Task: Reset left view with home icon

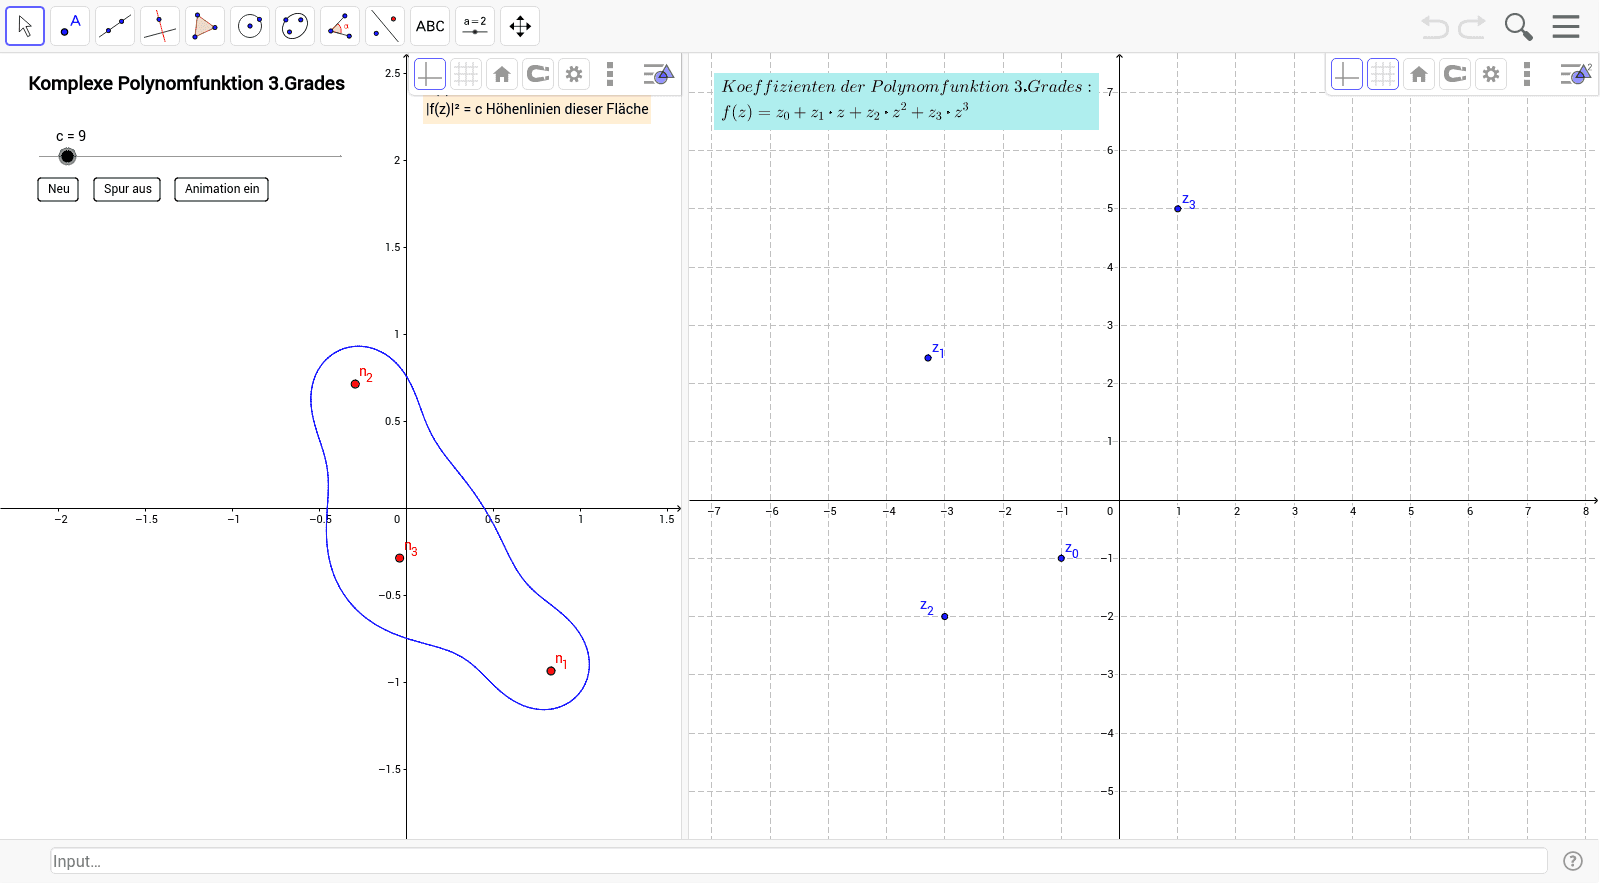Action: (502, 74)
